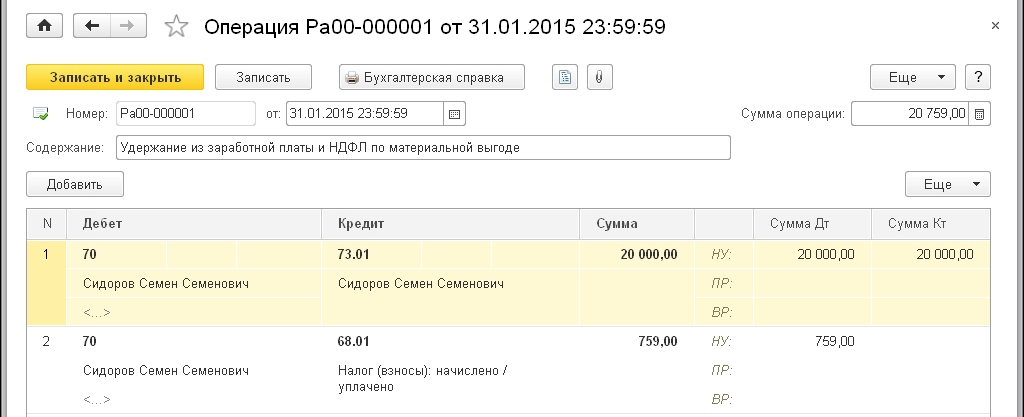Add operation to favorites with star
This screenshot has height=417, width=1024.
click(176, 27)
